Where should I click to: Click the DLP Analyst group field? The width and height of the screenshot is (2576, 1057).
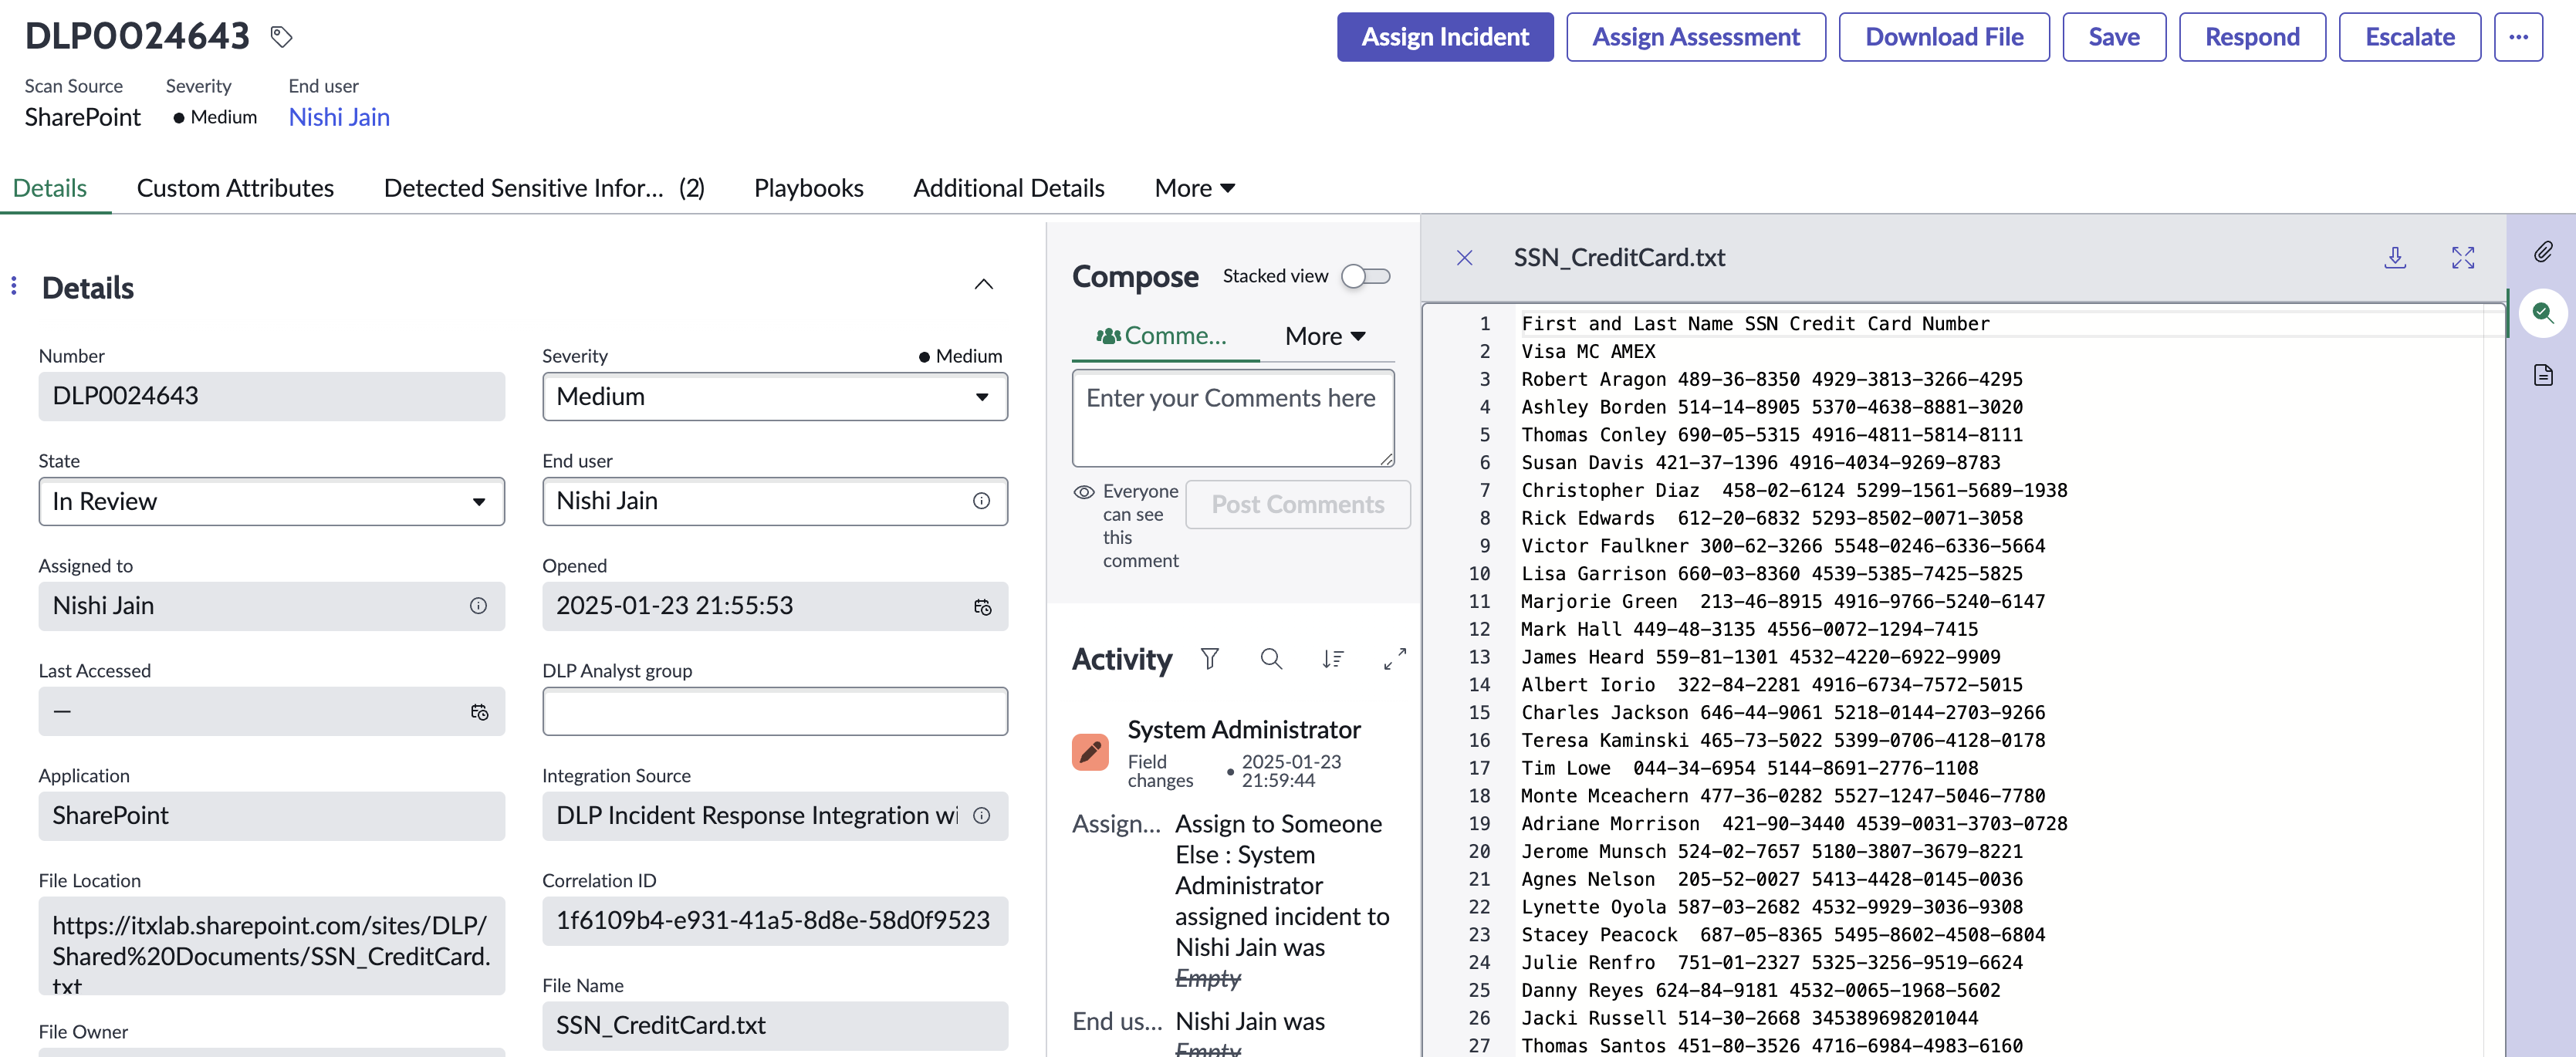pyautogui.click(x=775, y=712)
